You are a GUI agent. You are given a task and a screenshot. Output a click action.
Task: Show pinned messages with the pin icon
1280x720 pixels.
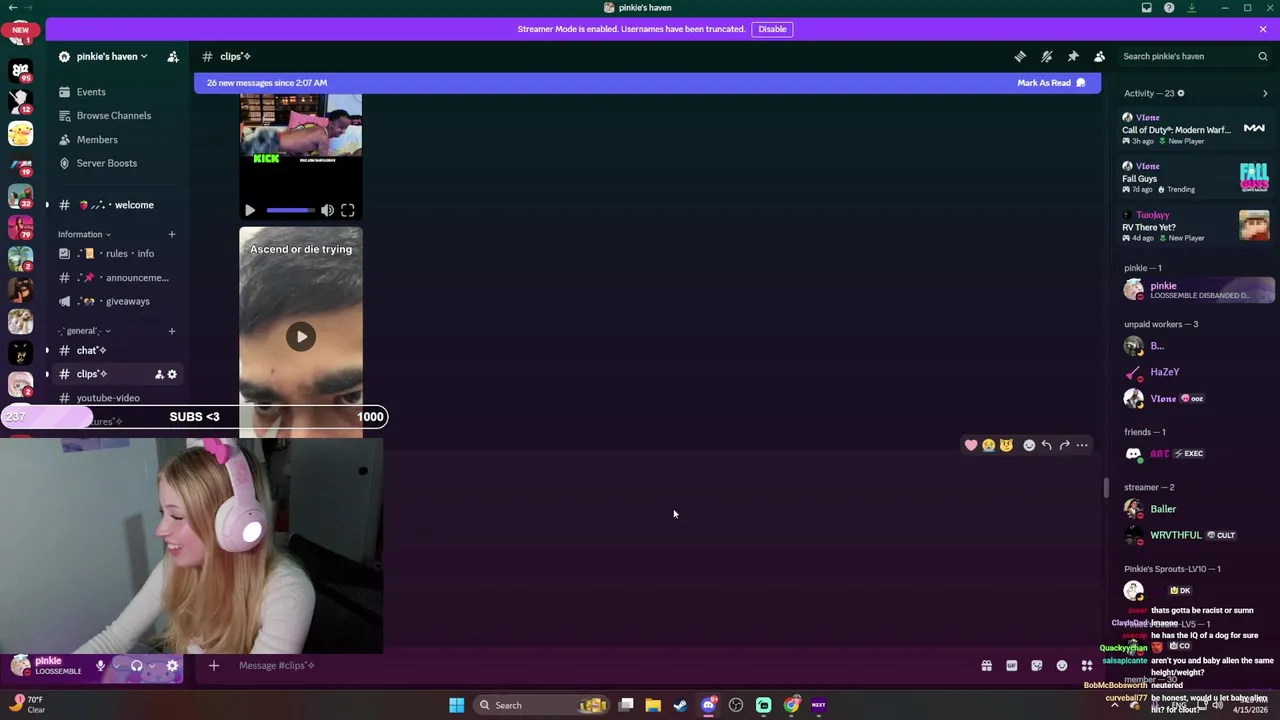(1073, 57)
